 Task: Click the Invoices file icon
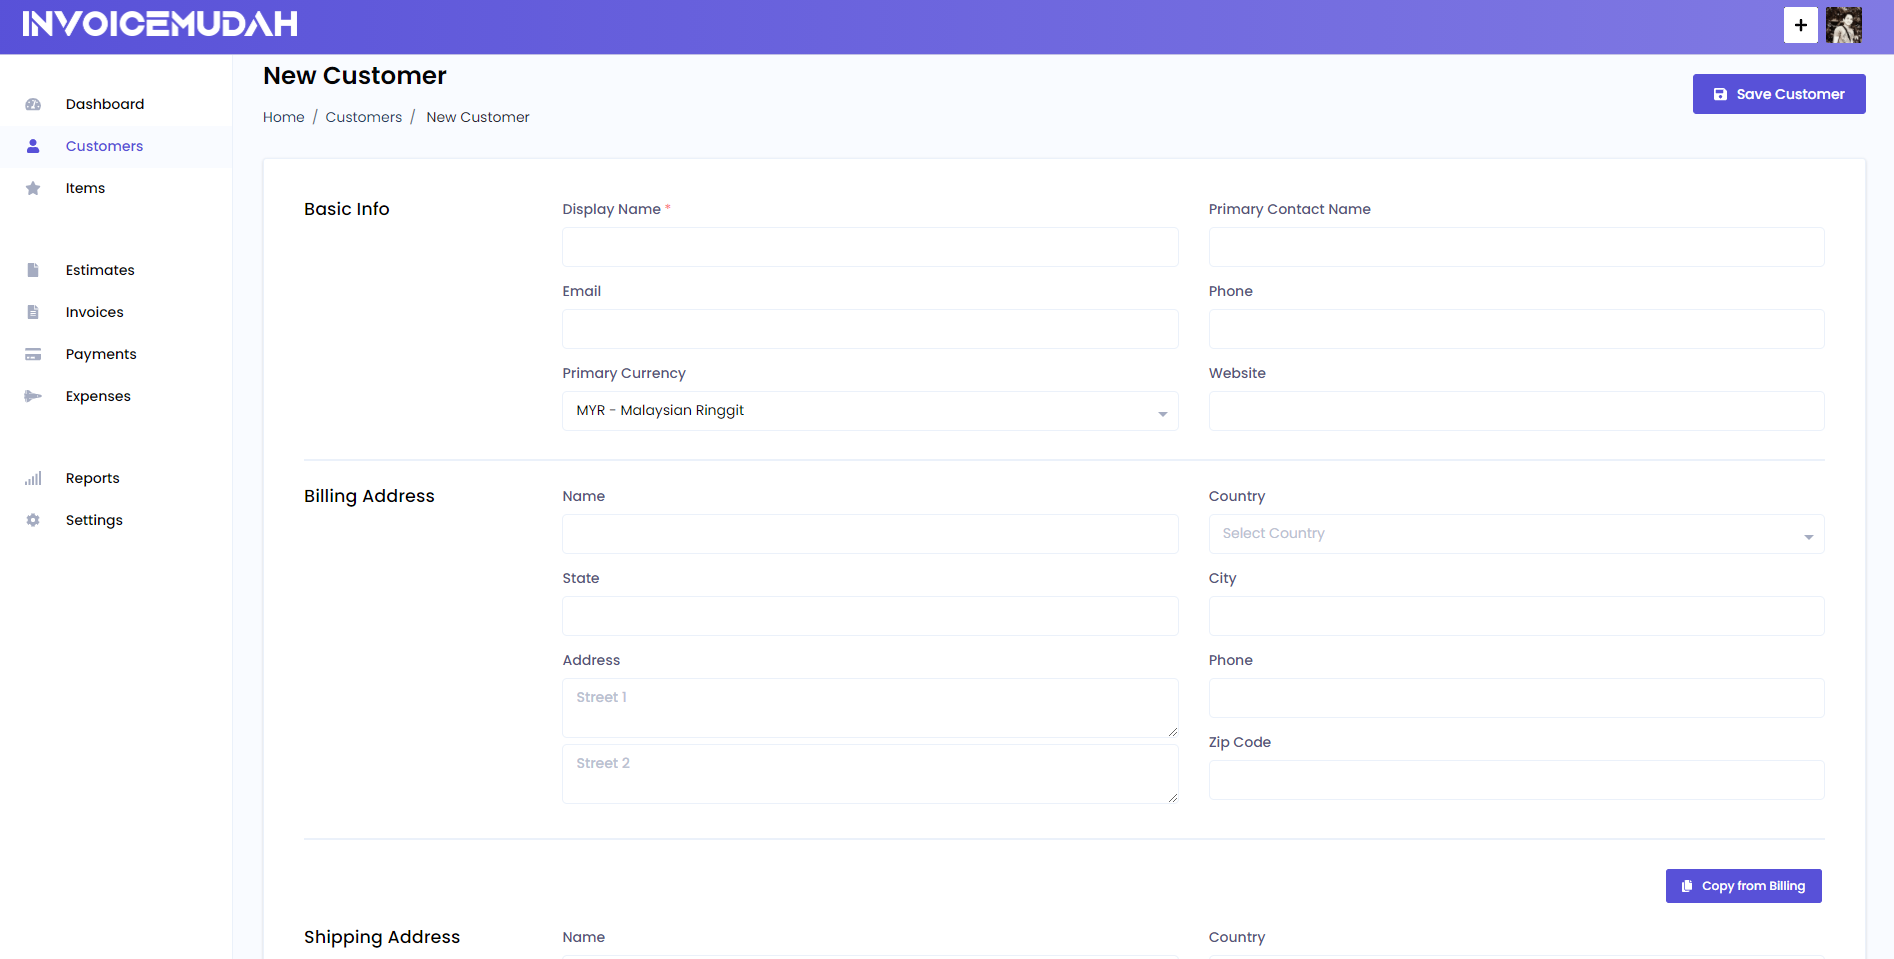33,311
